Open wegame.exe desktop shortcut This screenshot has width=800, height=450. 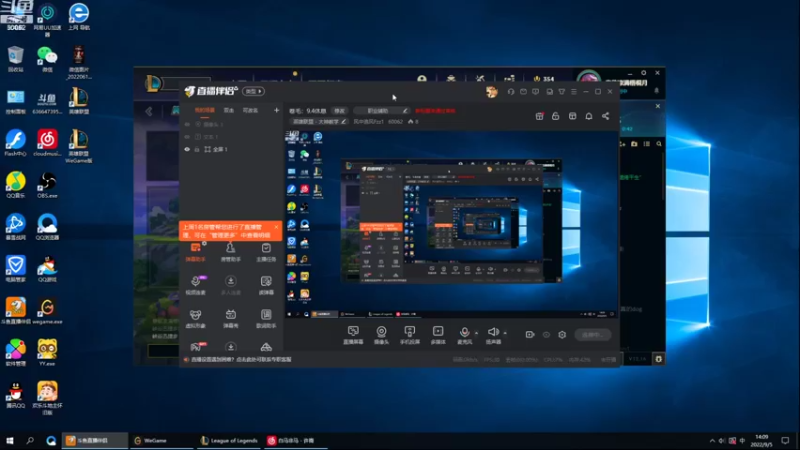tap(47, 312)
